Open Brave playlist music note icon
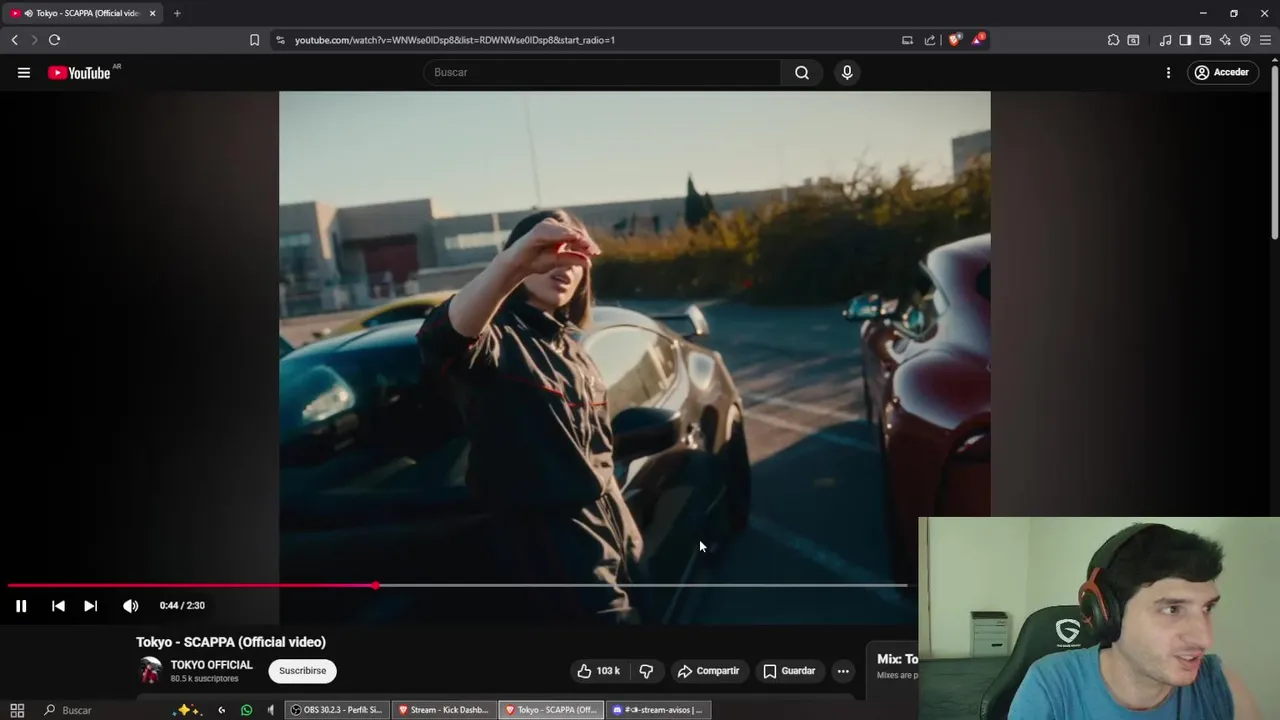The image size is (1280, 720). point(1165,40)
